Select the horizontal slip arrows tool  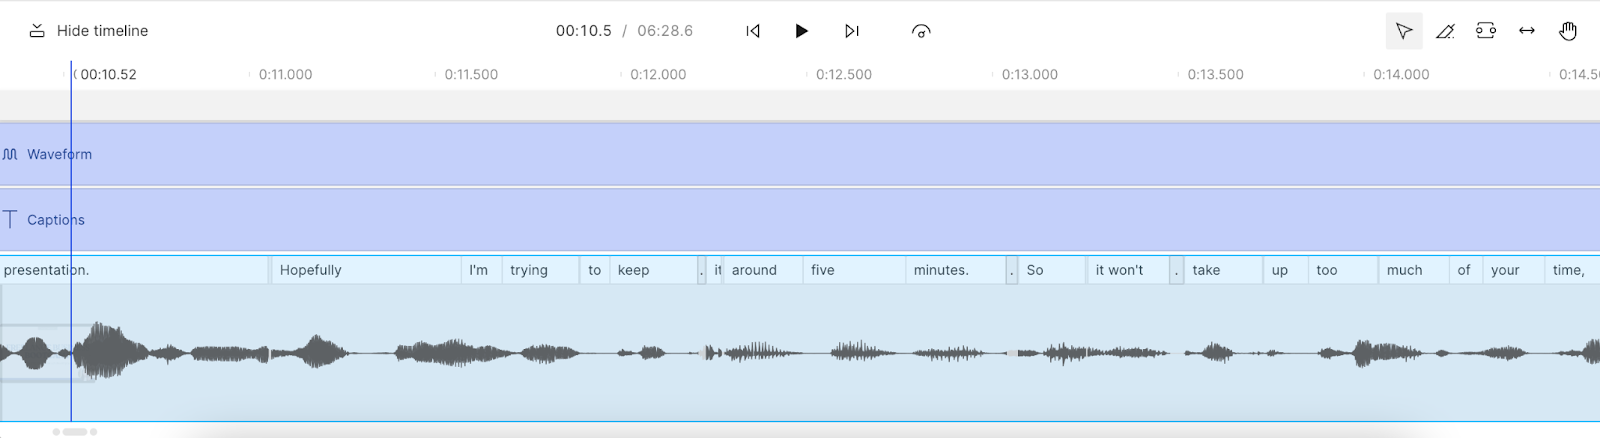coord(1527,31)
